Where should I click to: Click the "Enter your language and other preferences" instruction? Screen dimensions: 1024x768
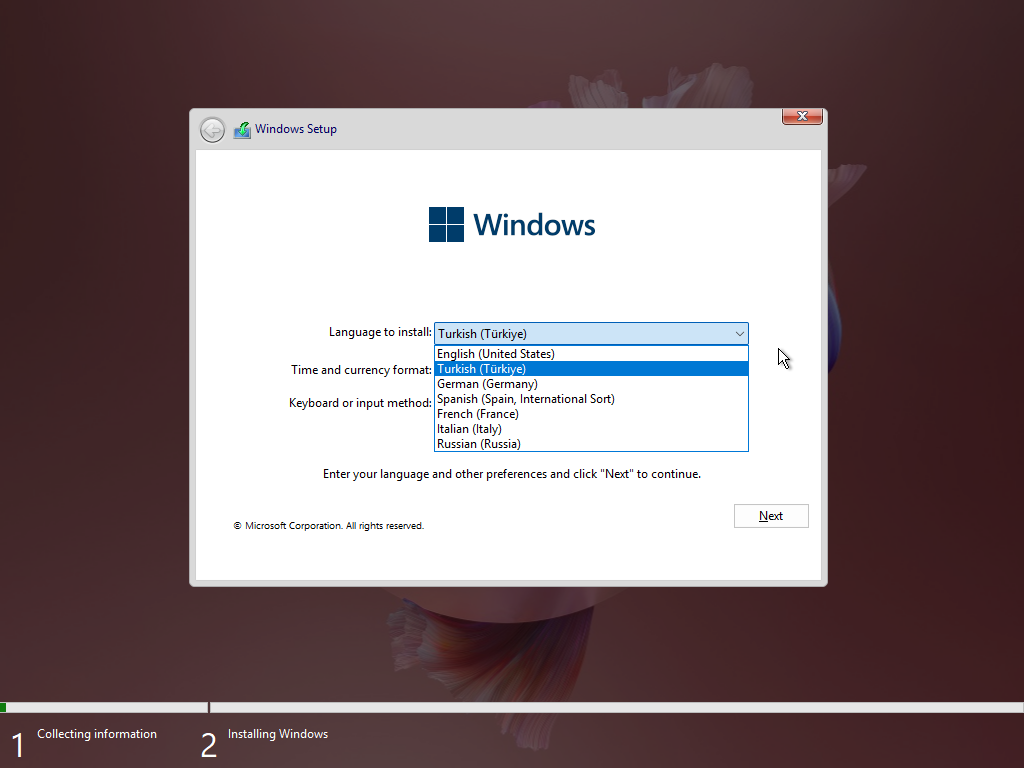(x=511, y=474)
